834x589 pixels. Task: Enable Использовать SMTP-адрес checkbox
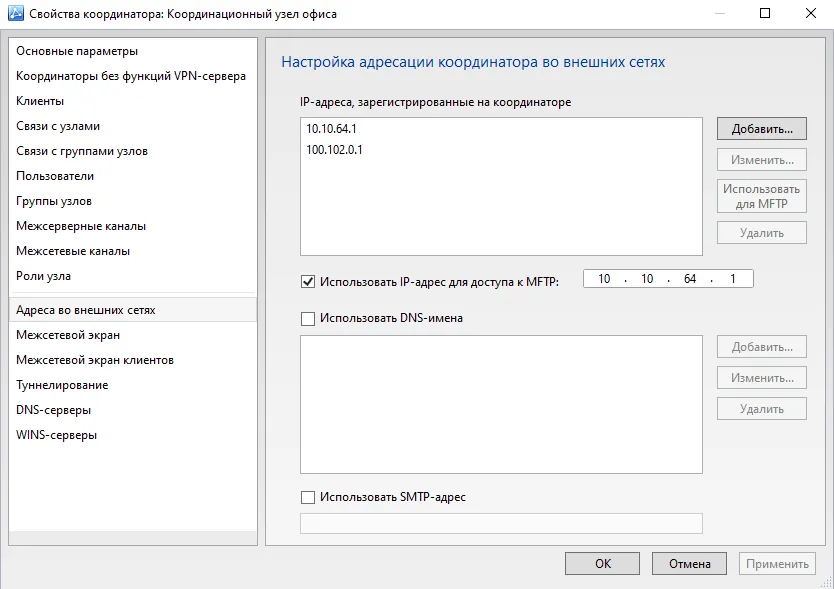click(308, 497)
